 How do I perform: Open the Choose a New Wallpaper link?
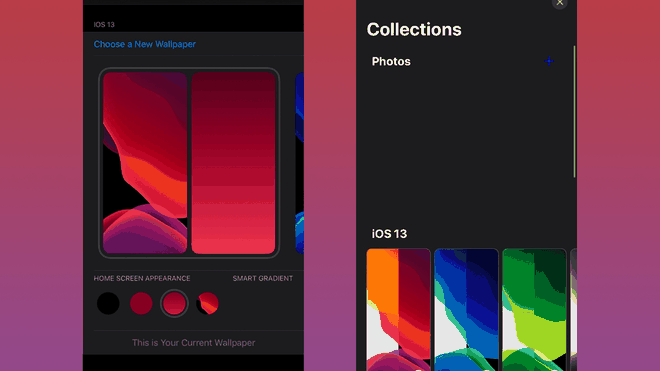(144, 44)
